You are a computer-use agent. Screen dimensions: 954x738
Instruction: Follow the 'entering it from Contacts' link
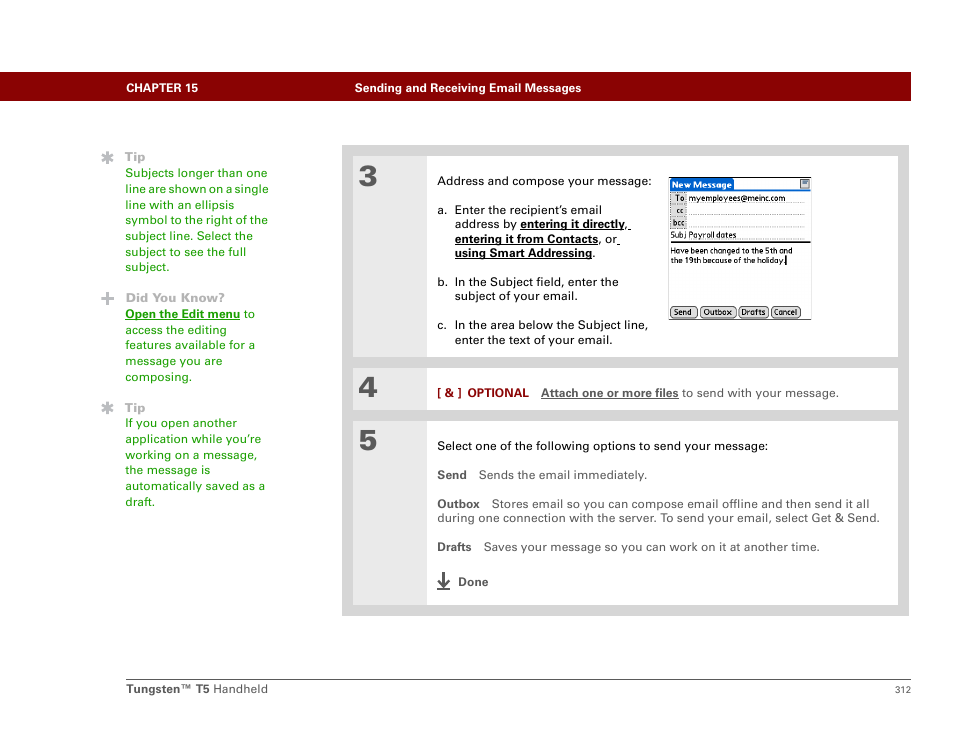pyautogui.click(x=526, y=239)
